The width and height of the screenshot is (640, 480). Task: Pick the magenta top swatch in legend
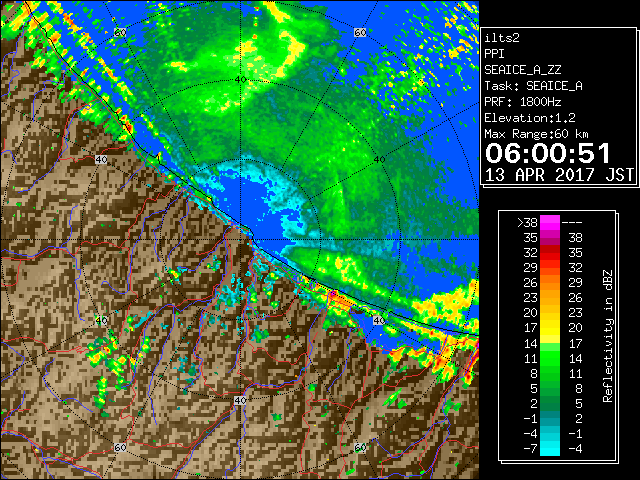[550, 223]
